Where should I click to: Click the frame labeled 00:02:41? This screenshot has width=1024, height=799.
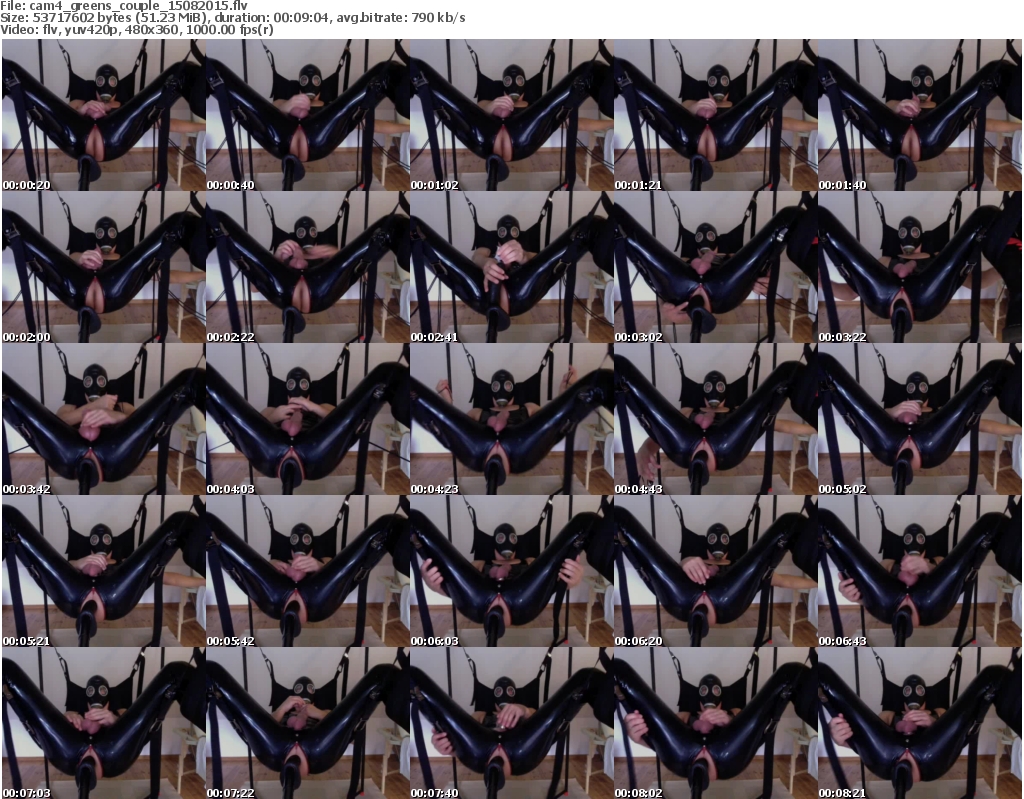511,267
